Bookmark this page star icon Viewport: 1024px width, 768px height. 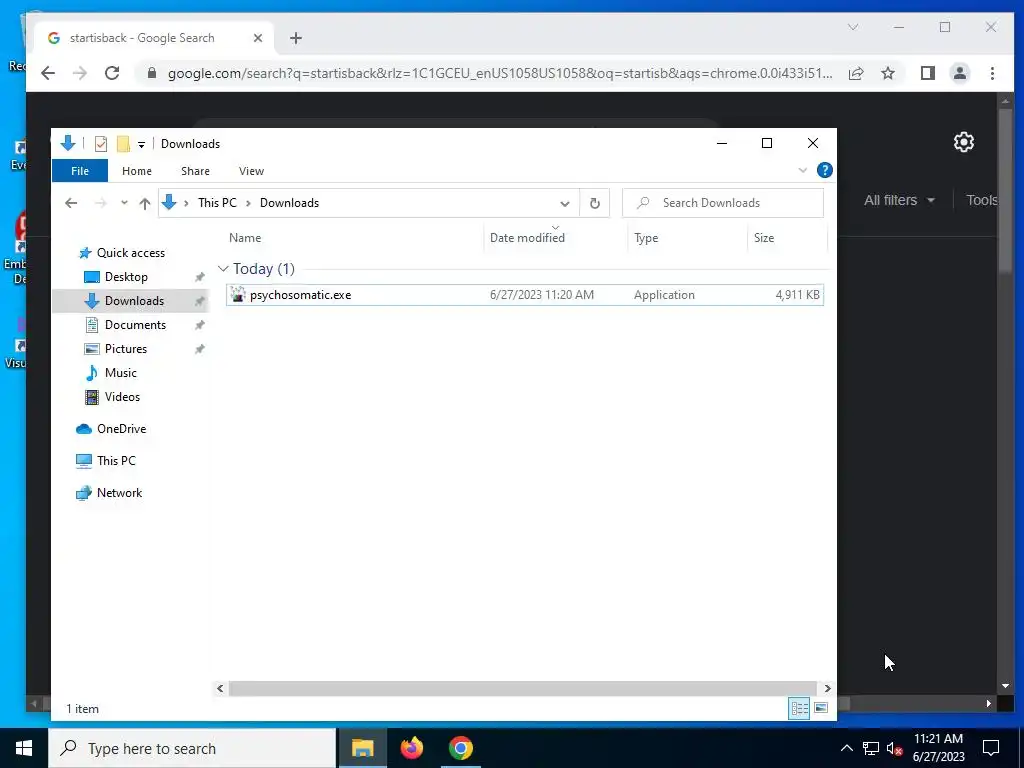tap(888, 73)
